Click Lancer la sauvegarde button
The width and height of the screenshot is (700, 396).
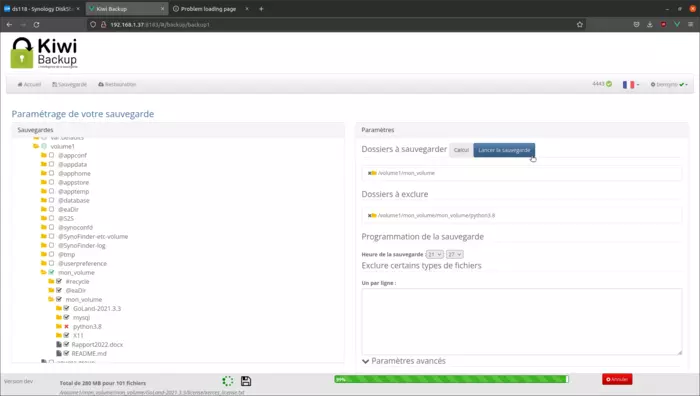(x=504, y=150)
